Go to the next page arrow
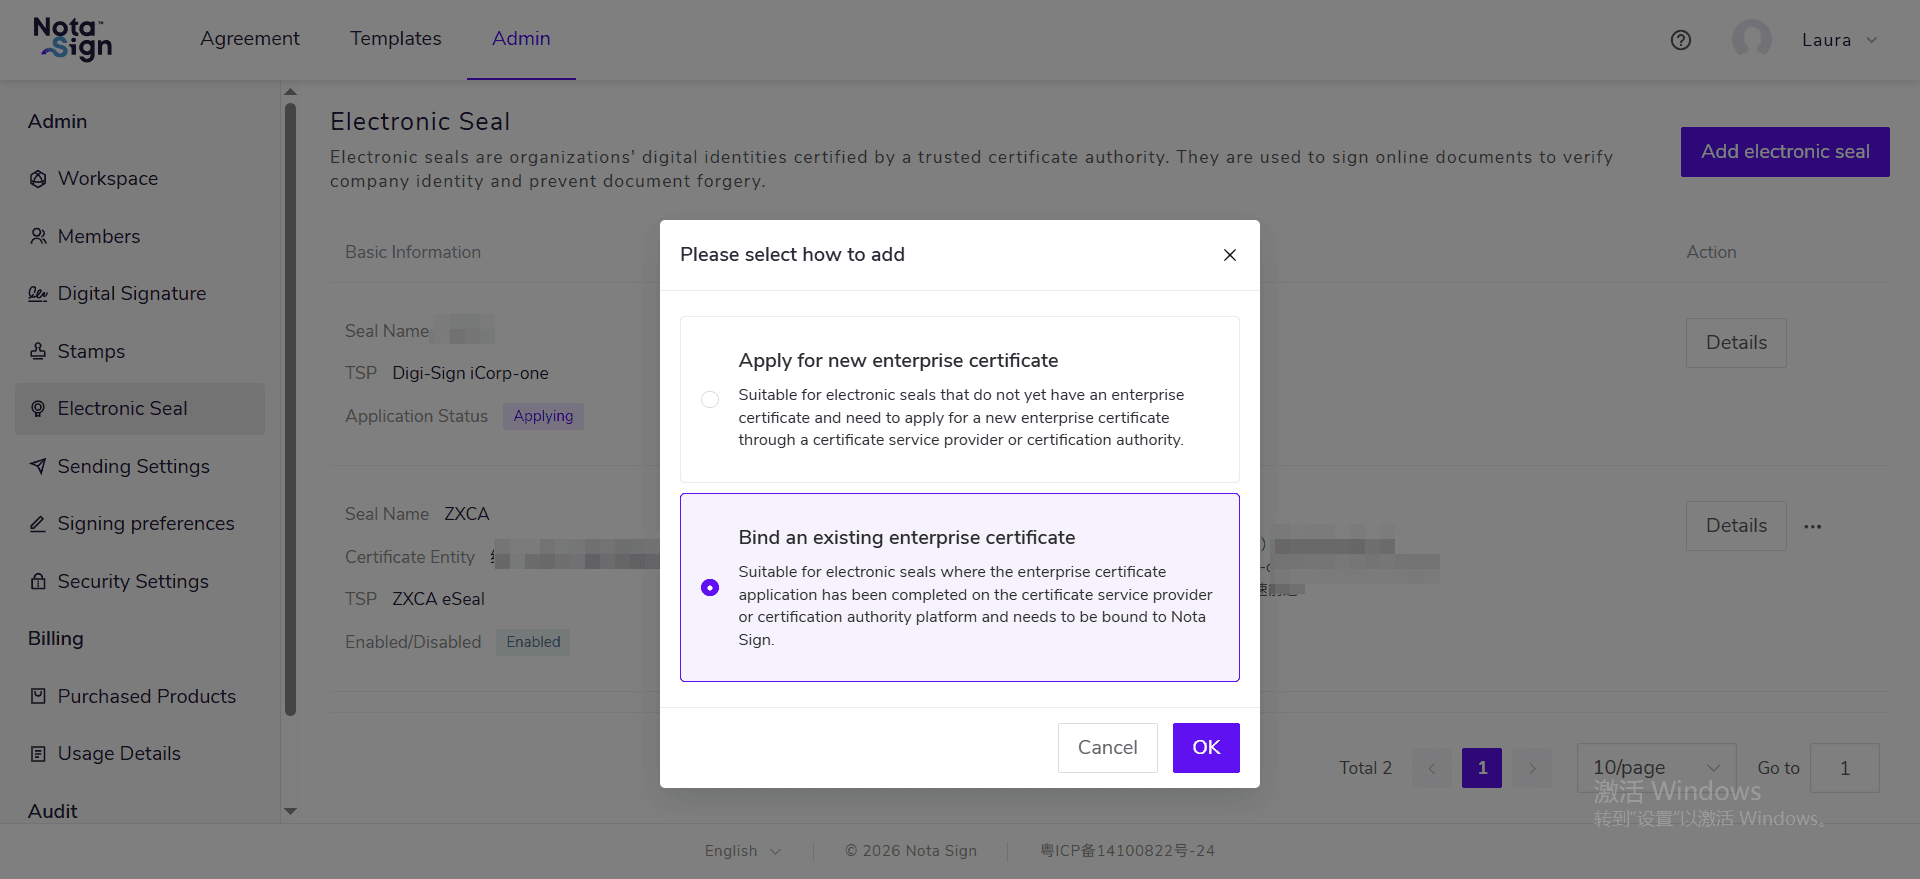The width and height of the screenshot is (1920, 879). [1532, 768]
